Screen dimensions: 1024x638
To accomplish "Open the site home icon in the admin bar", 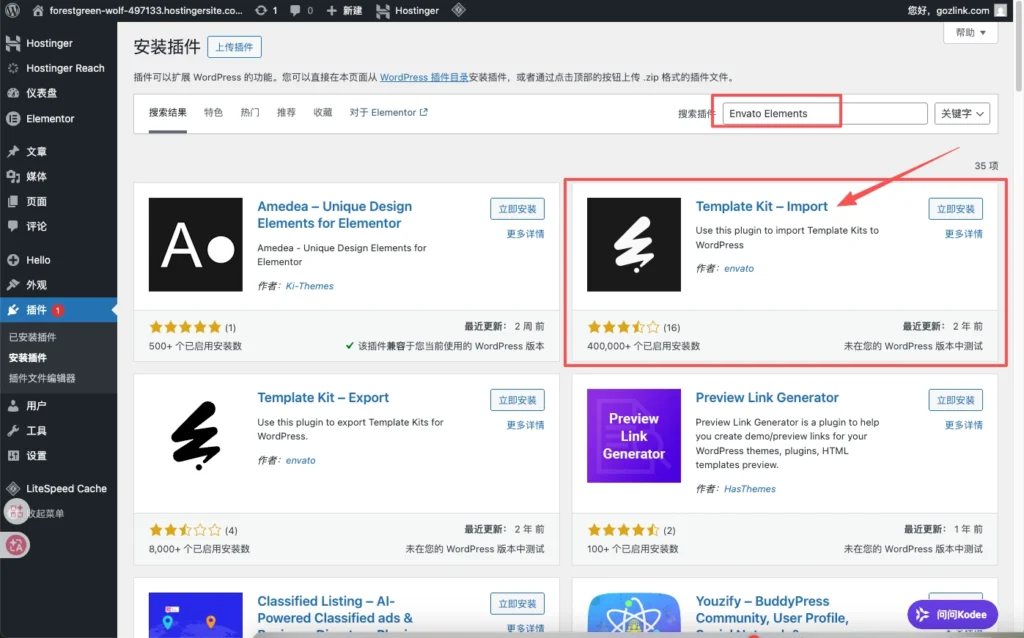I will point(38,10).
